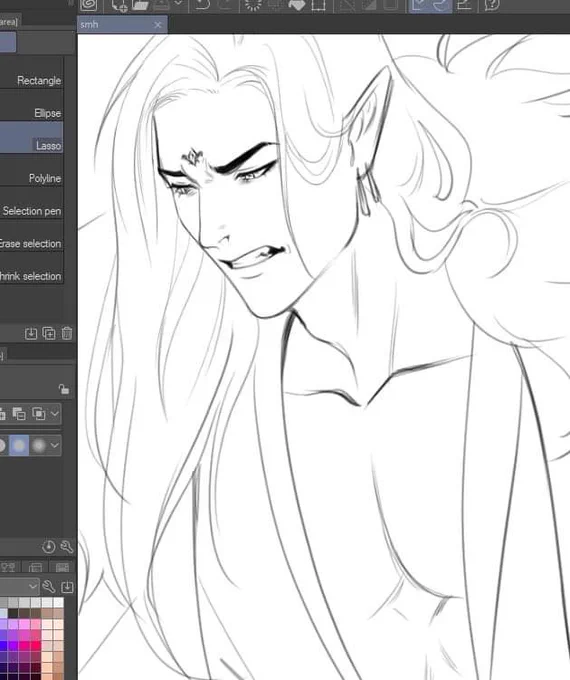Screen dimensions: 570x680
Task: Expand the selection mode dropdown arrow
Action: tap(55, 414)
